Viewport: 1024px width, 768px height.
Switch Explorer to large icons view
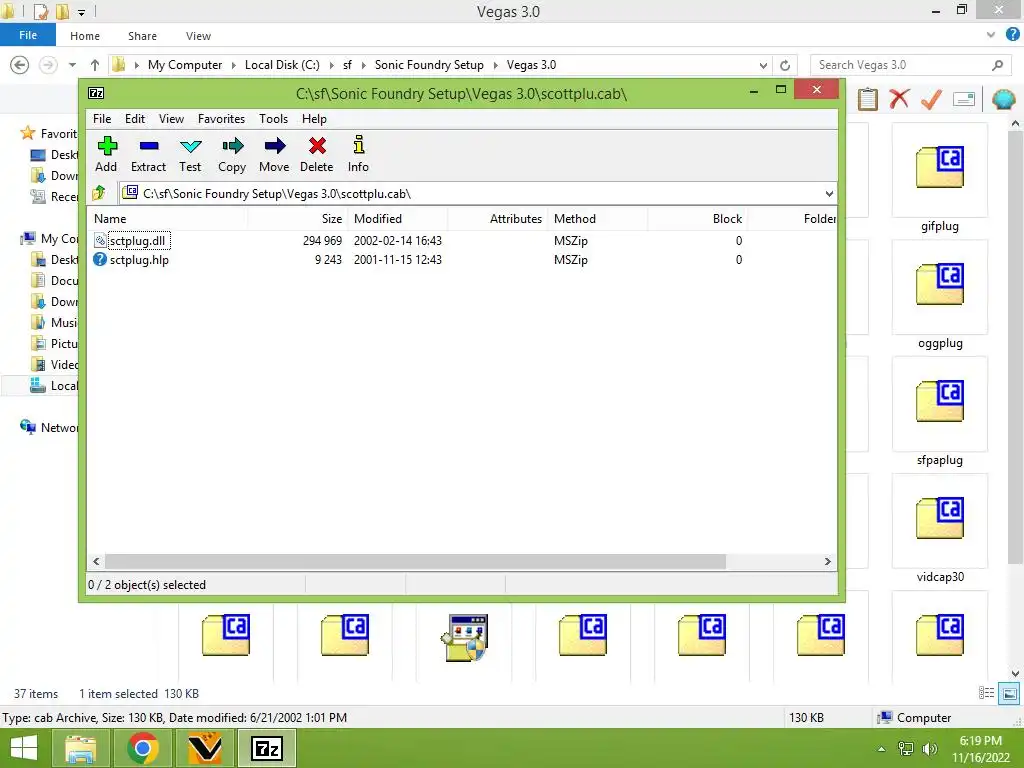(1010, 694)
